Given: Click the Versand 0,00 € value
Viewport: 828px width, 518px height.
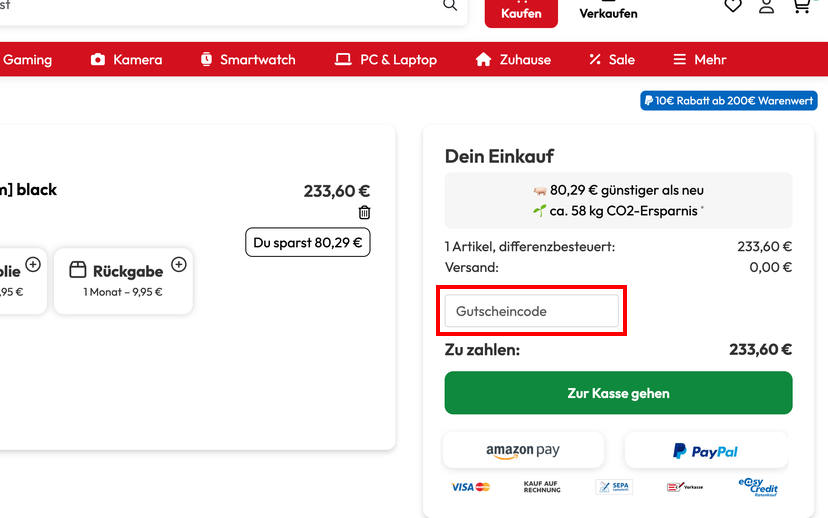Looking at the screenshot, I should (x=770, y=267).
